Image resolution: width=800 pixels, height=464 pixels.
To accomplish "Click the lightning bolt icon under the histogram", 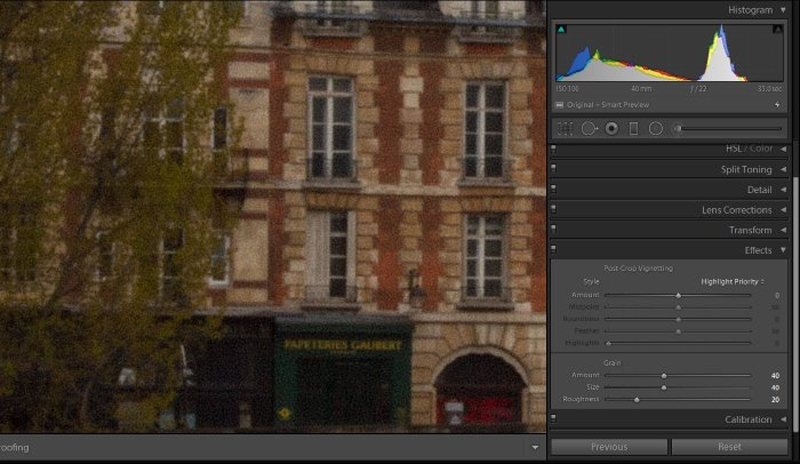I will (777, 104).
